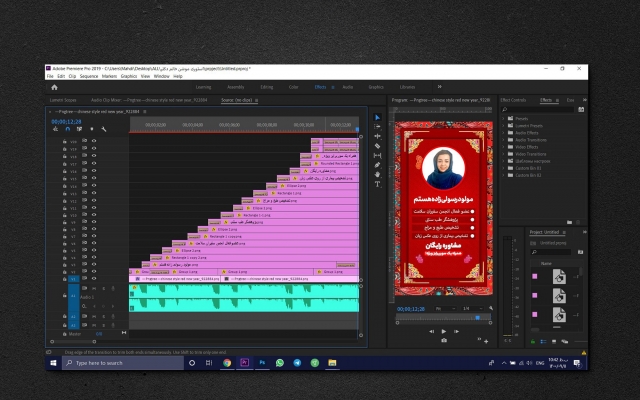Select the Razor tool
640x400 pixels.
[377, 146]
